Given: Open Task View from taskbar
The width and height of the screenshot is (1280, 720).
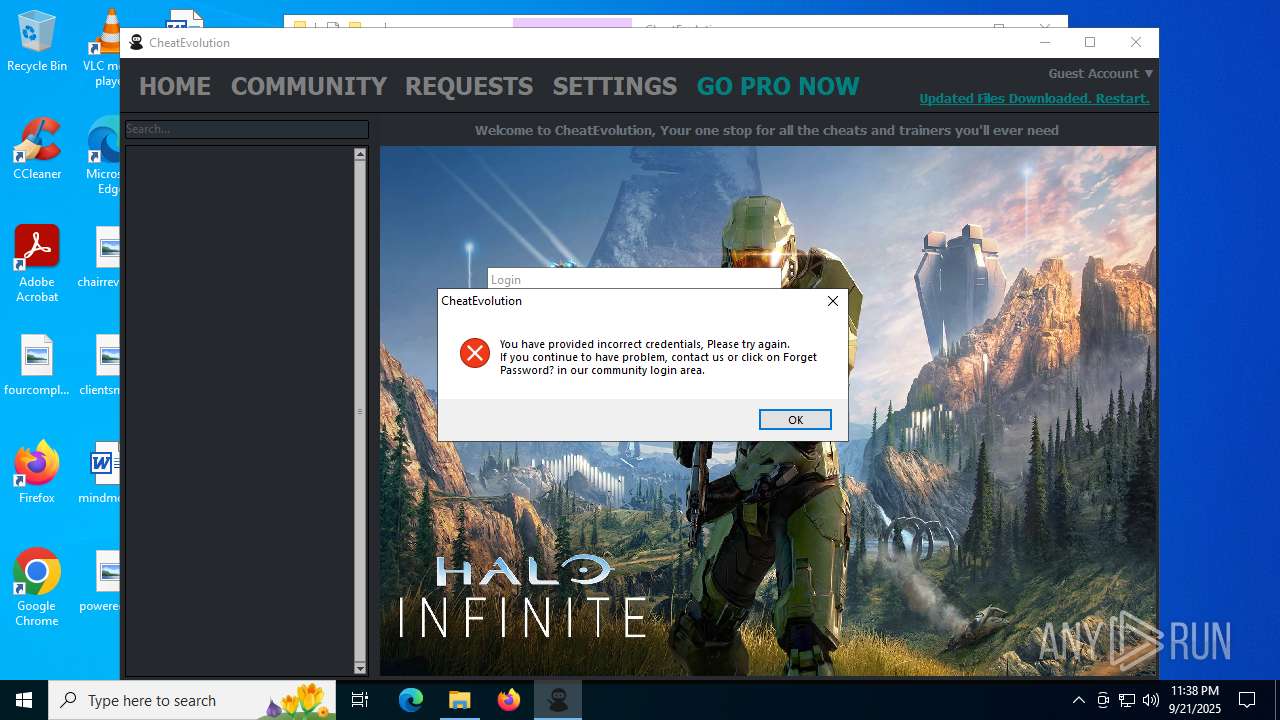Looking at the screenshot, I should [360, 700].
